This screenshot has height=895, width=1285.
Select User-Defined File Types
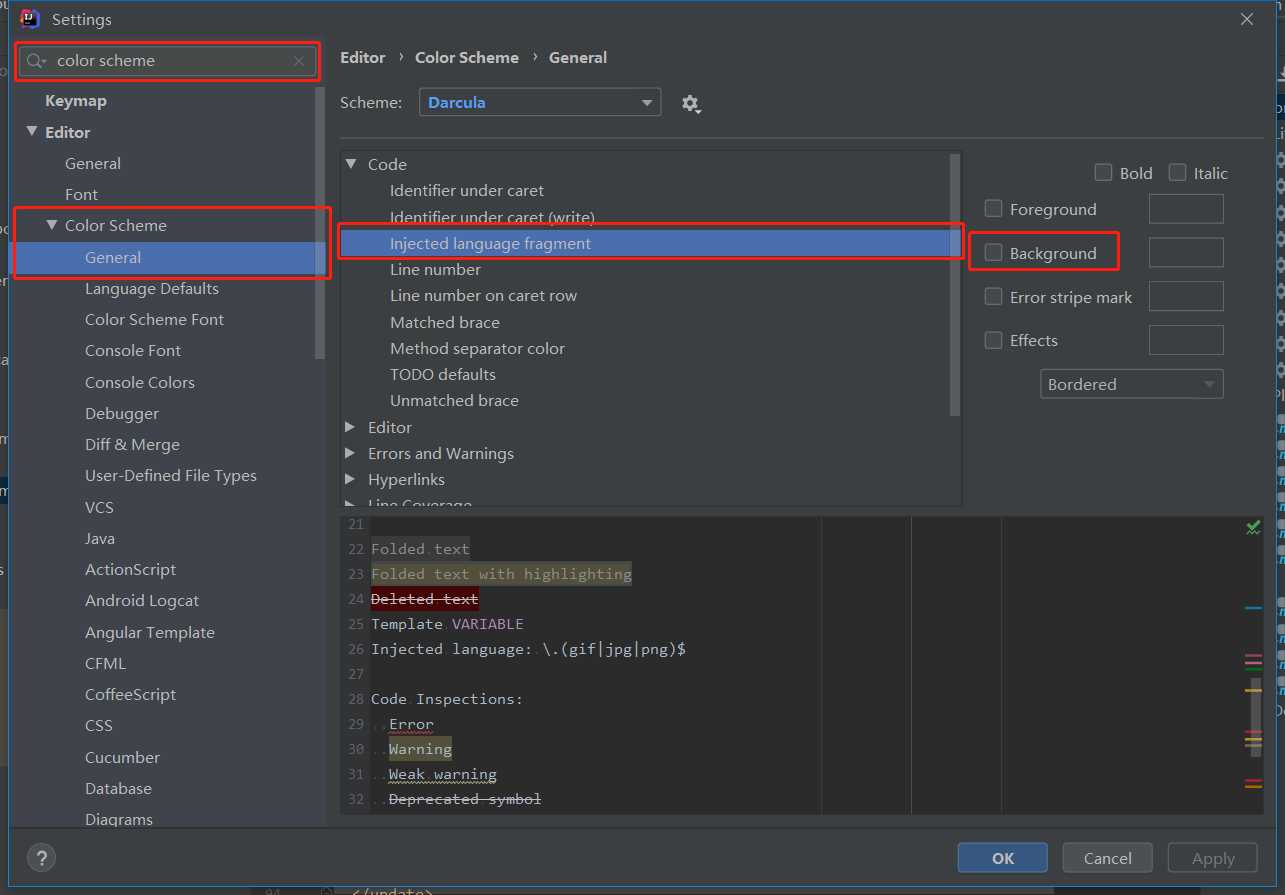[171, 475]
